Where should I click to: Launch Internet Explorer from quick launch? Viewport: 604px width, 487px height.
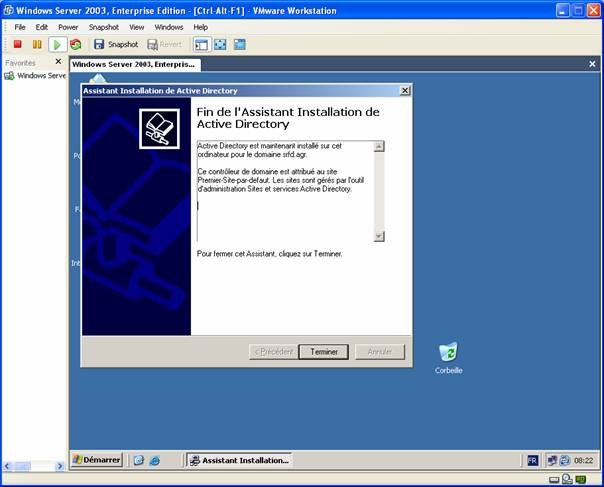pyautogui.click(x=155, y=460)
